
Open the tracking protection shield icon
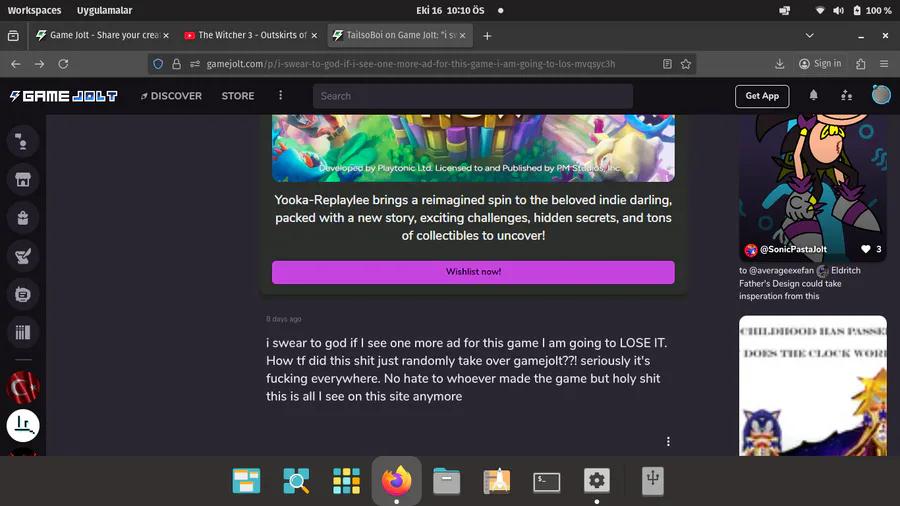[x=158, y=64]
